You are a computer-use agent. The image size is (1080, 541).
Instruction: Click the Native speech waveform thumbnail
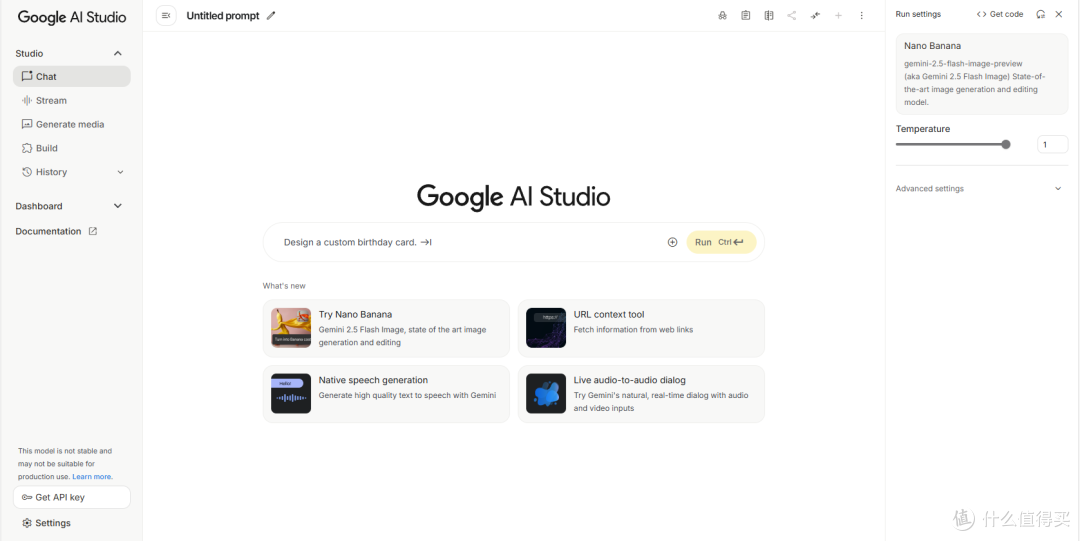pos(291,394)
